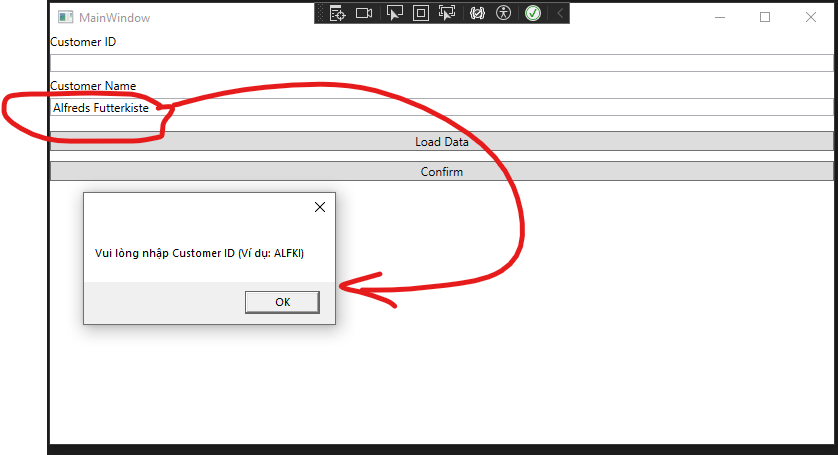838x455 pixels.
Task: Activate the Select Element cursor tool
Action: point(394,13)
